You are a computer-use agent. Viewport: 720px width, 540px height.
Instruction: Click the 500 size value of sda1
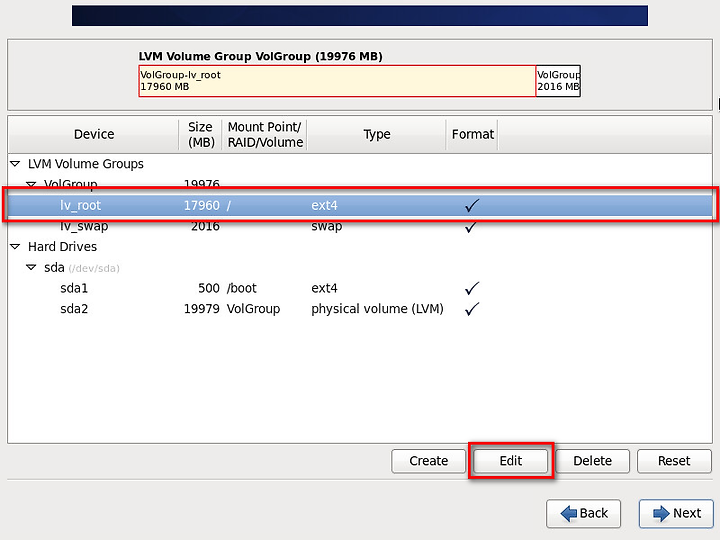(x=209, y=288)
